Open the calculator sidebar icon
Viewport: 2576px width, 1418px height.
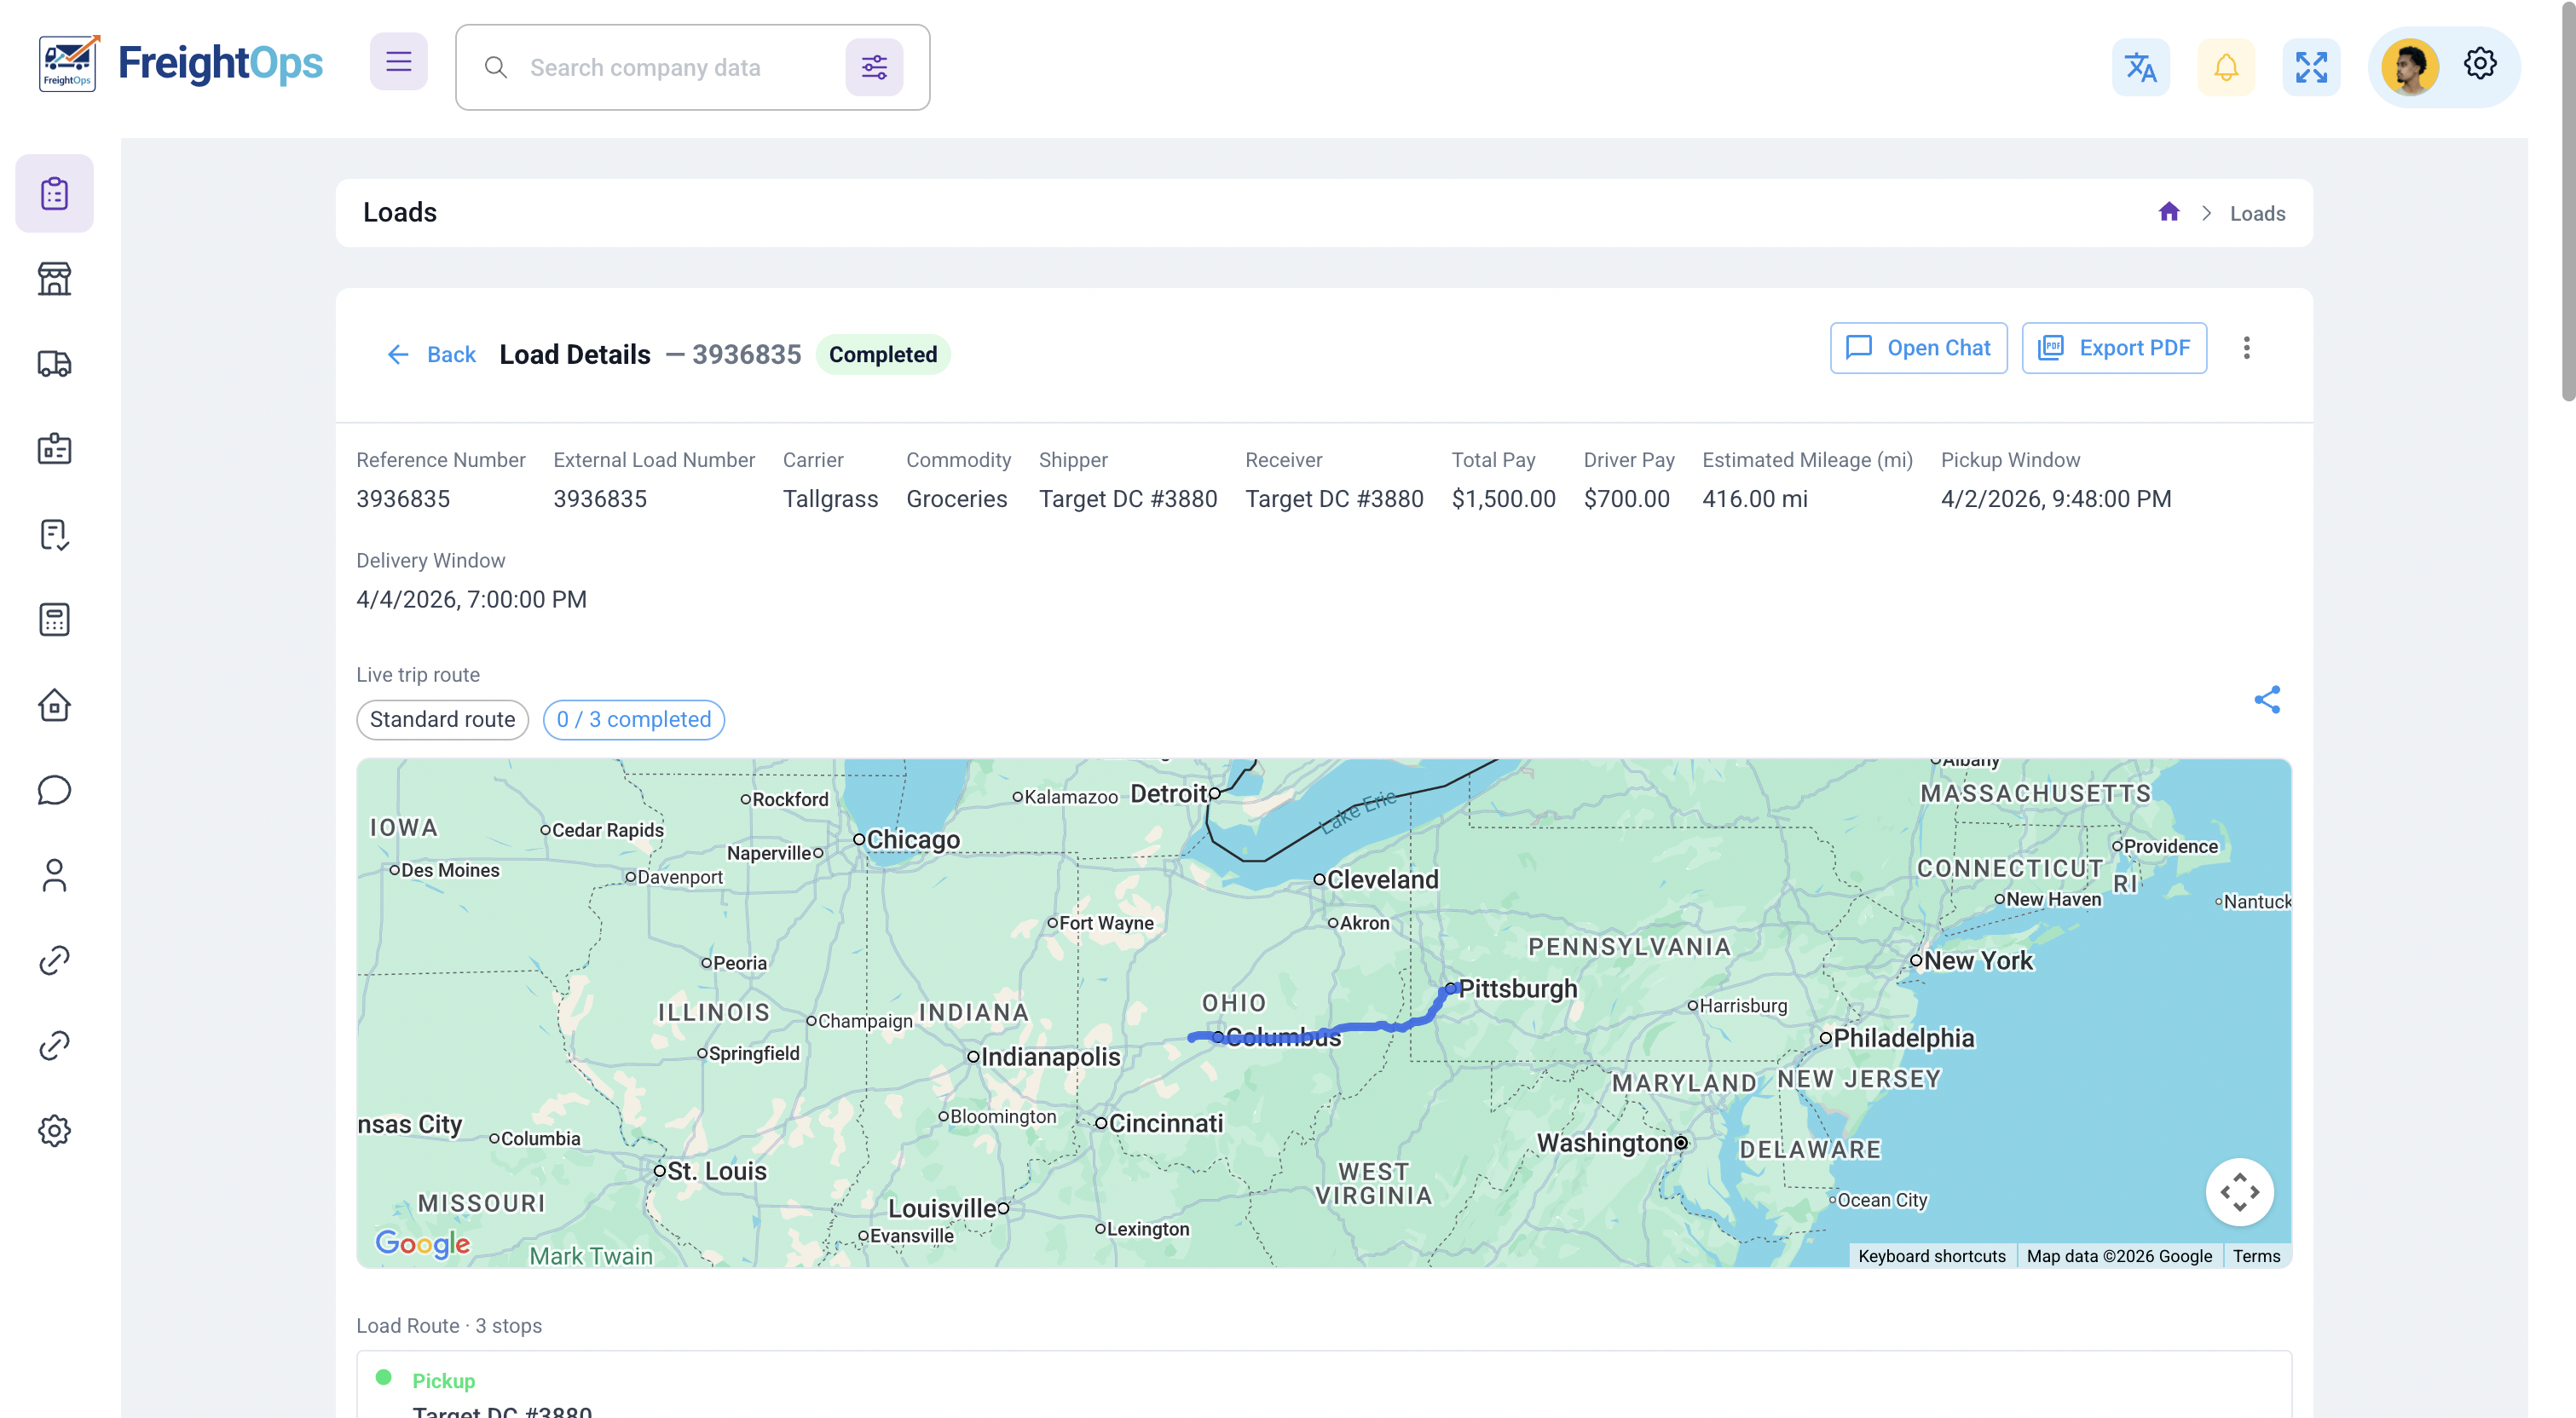(x=54, y=620)
